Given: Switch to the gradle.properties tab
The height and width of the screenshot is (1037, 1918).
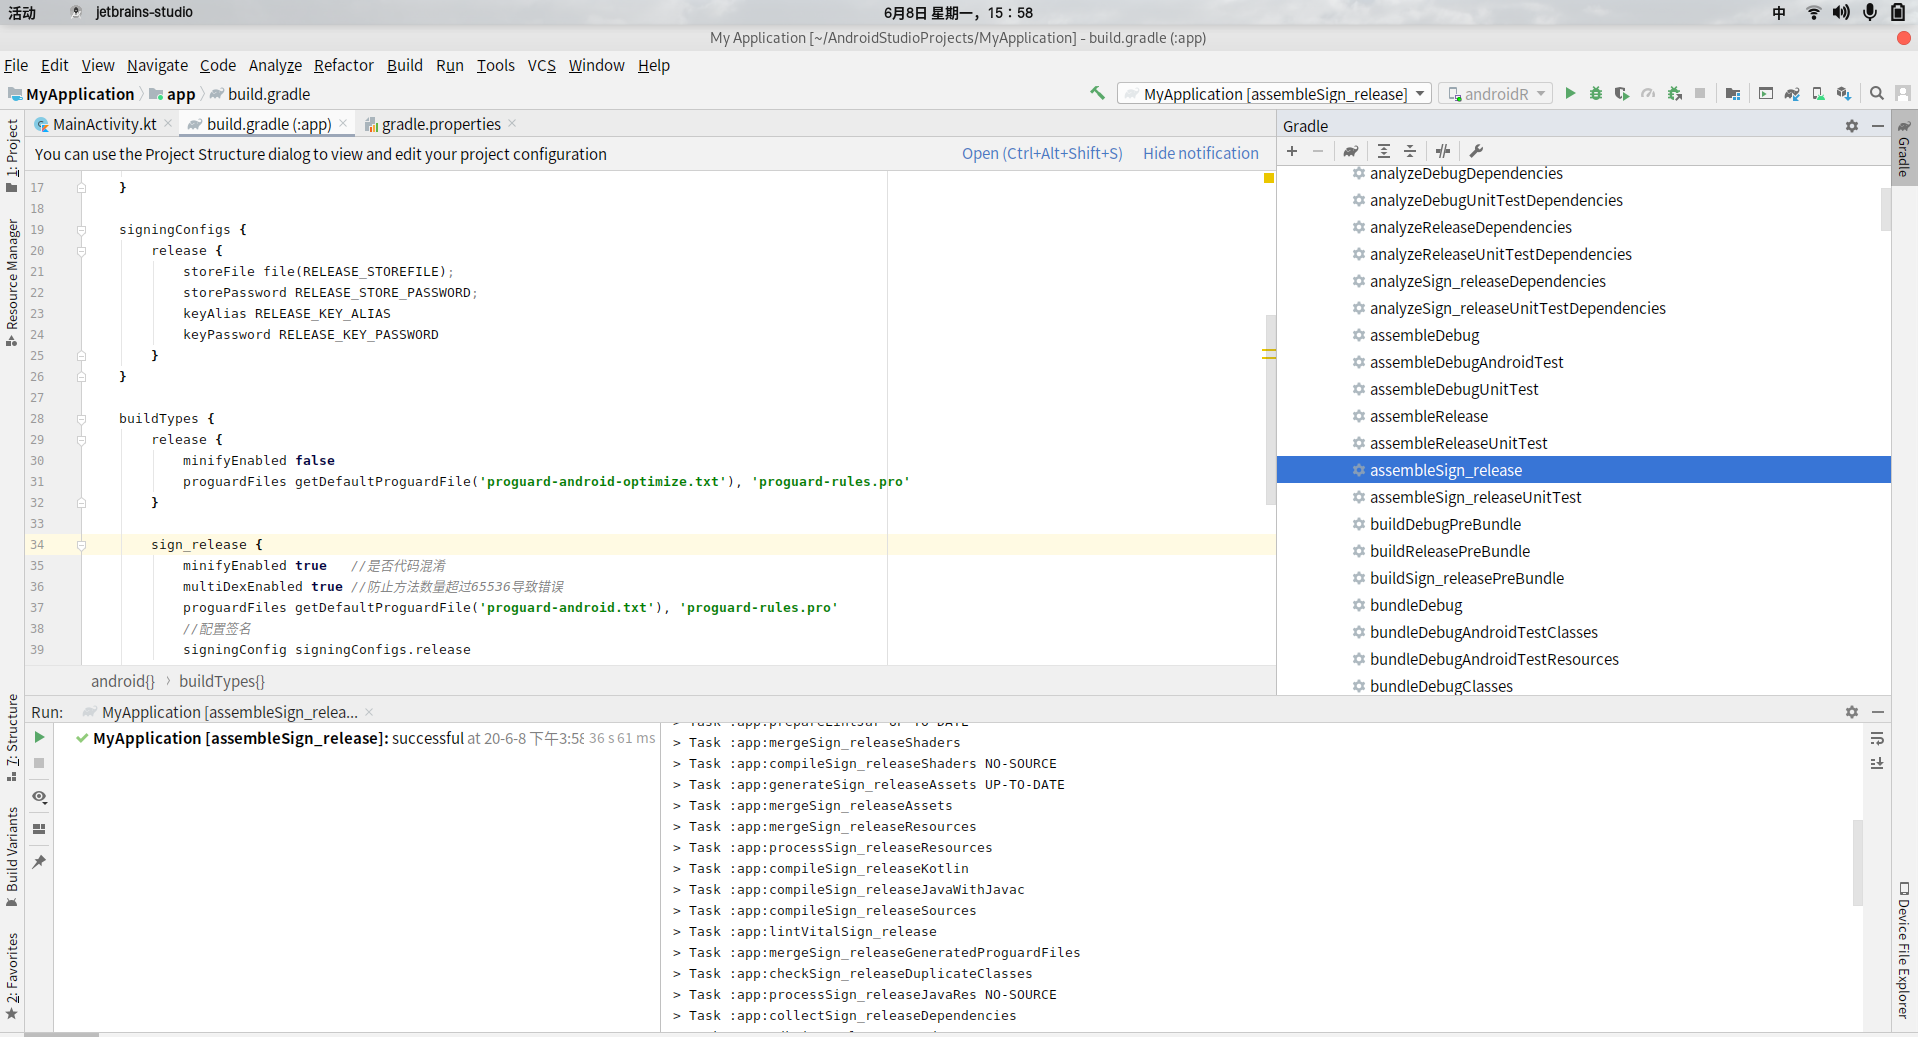Looking at the screenshot, I should [x=440, y=124].
